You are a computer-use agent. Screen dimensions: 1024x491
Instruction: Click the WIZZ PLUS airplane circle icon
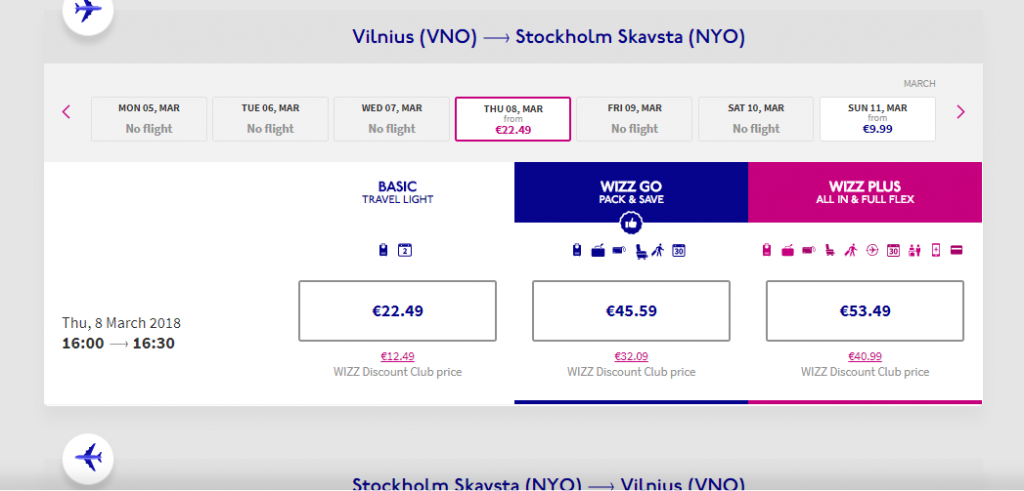click(x=872, y=250)
